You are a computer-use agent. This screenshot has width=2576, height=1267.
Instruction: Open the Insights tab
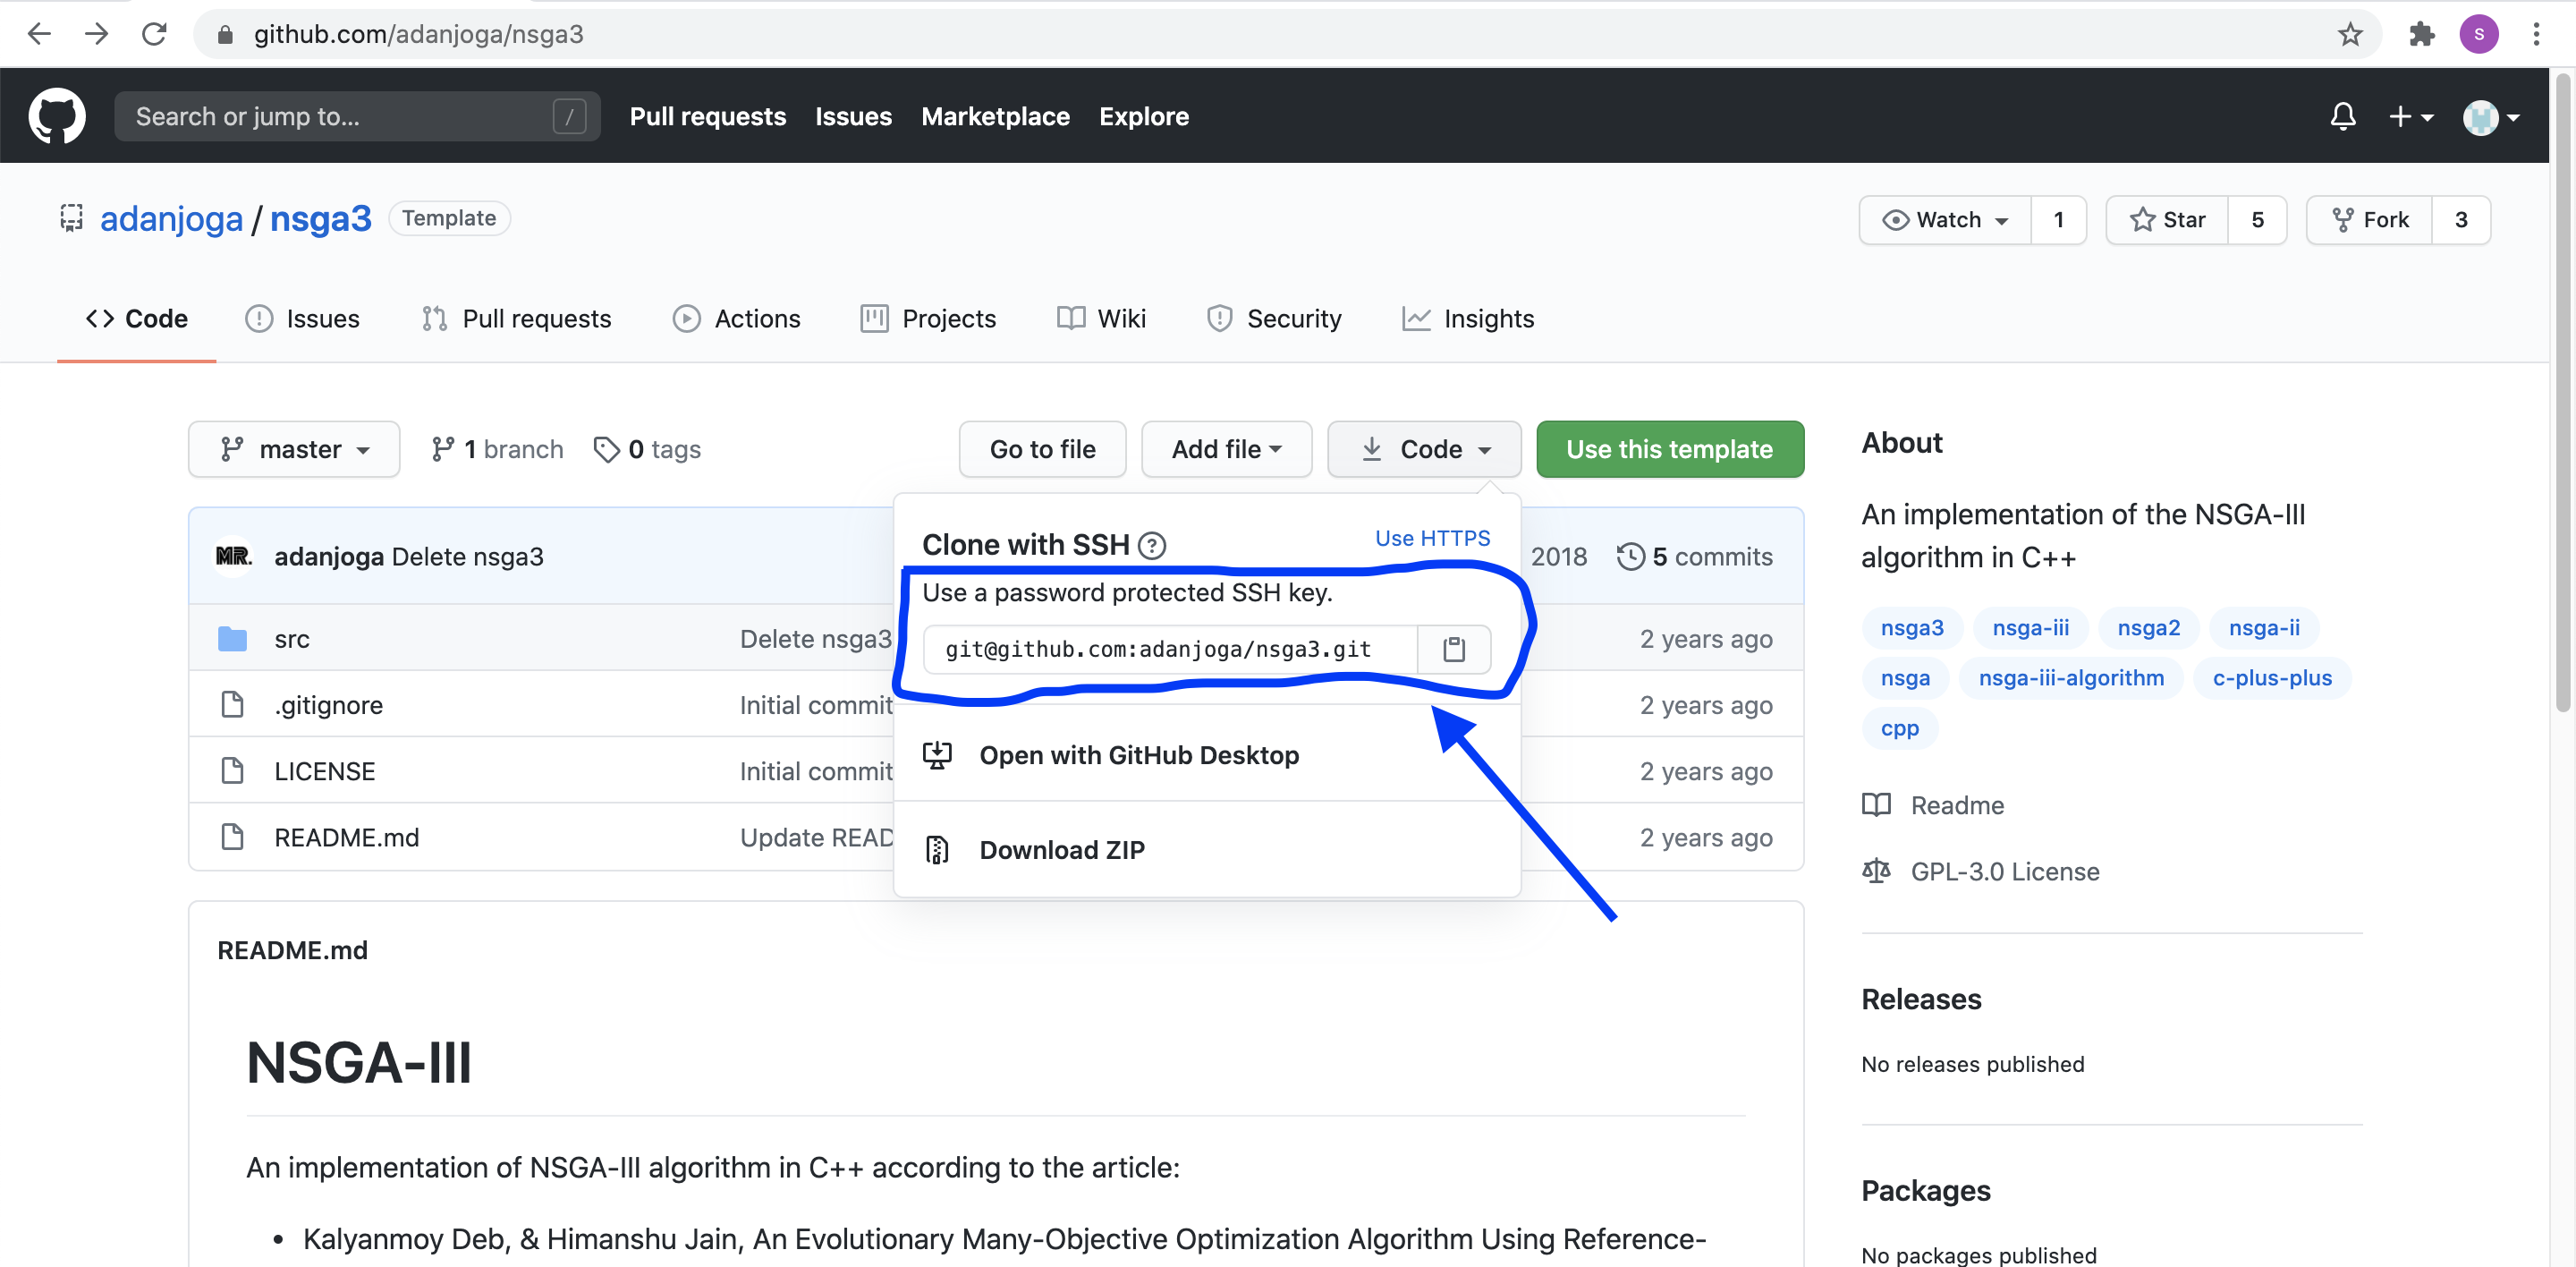(1468, 319)
